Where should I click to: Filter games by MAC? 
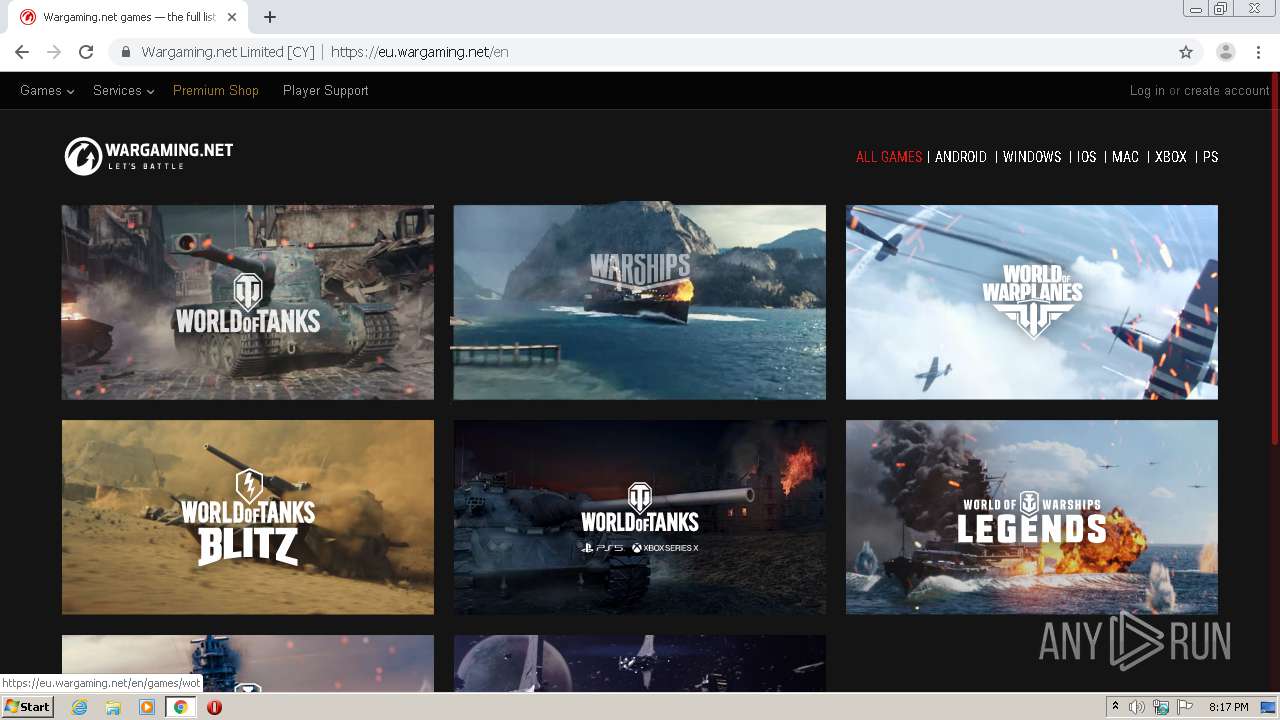coord(1126,157)
